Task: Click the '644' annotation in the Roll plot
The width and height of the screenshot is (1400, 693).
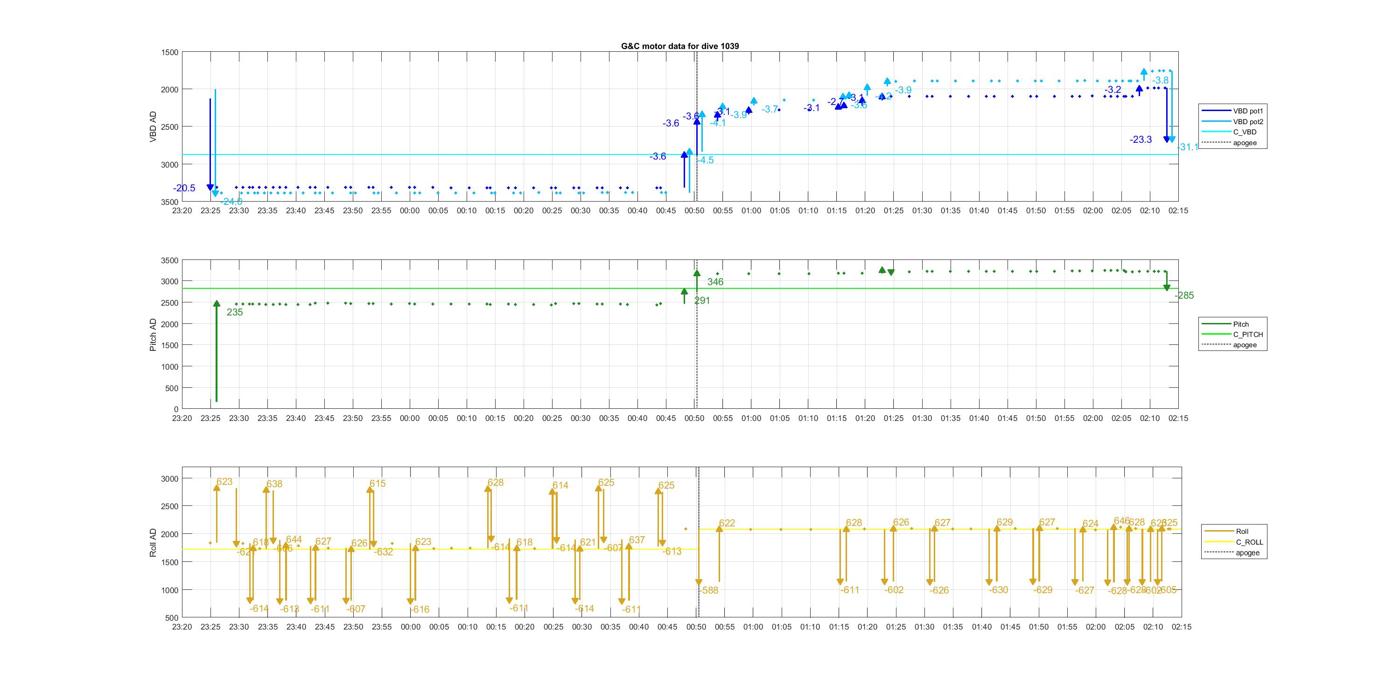Action: [x=294, y=540]
